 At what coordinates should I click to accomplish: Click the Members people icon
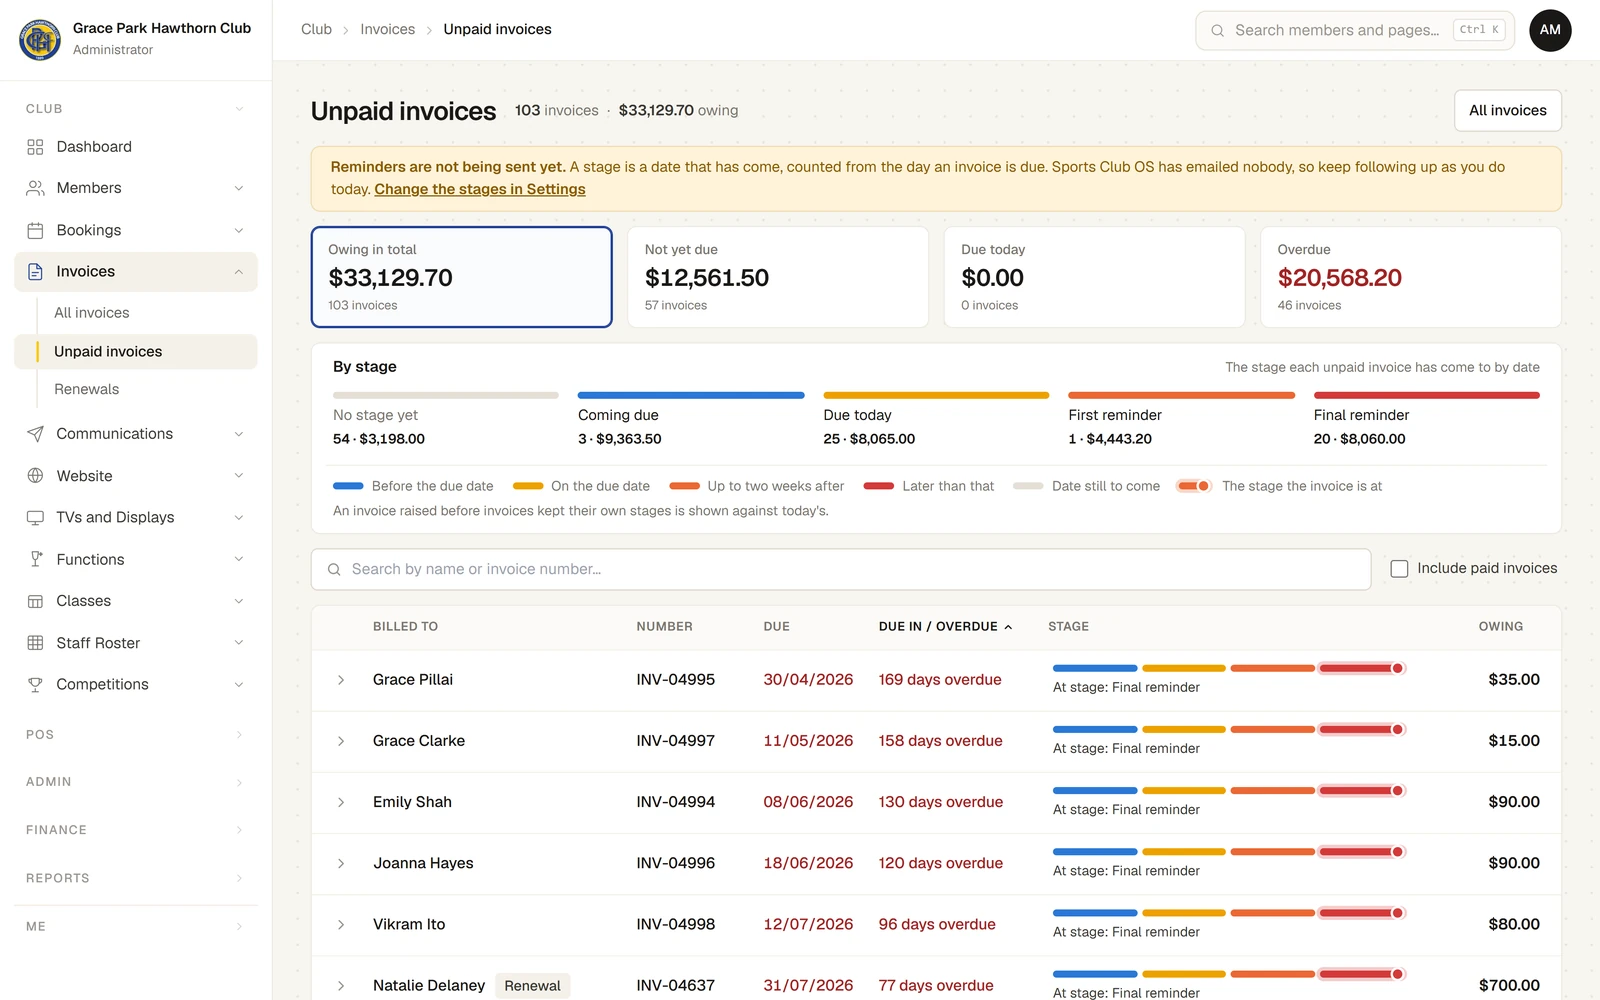(35, 188)
